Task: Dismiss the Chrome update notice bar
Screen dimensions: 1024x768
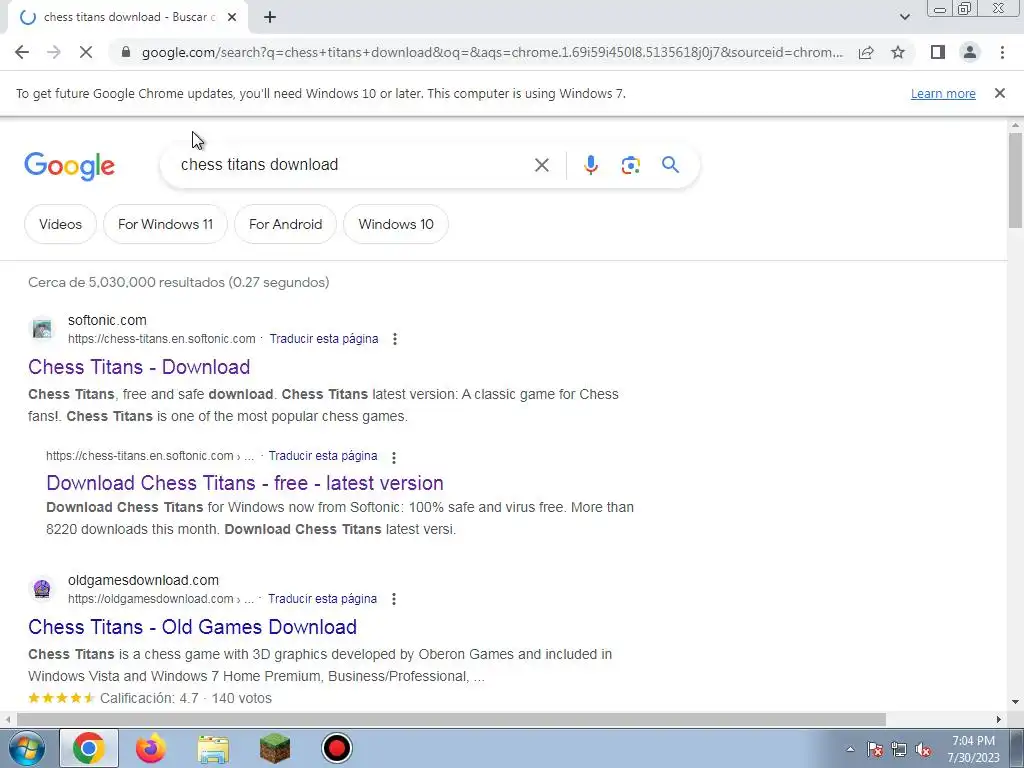Action: pos(999,93)
